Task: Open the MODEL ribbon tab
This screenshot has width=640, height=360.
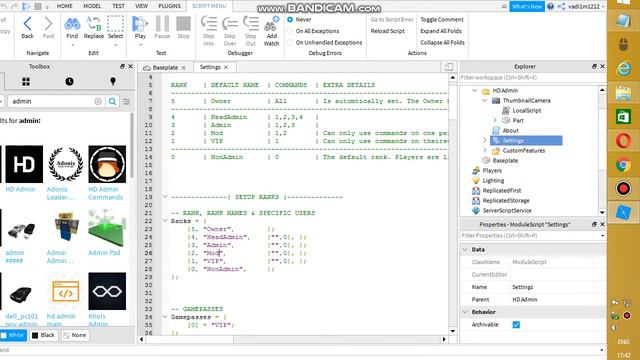Action: 92,6
